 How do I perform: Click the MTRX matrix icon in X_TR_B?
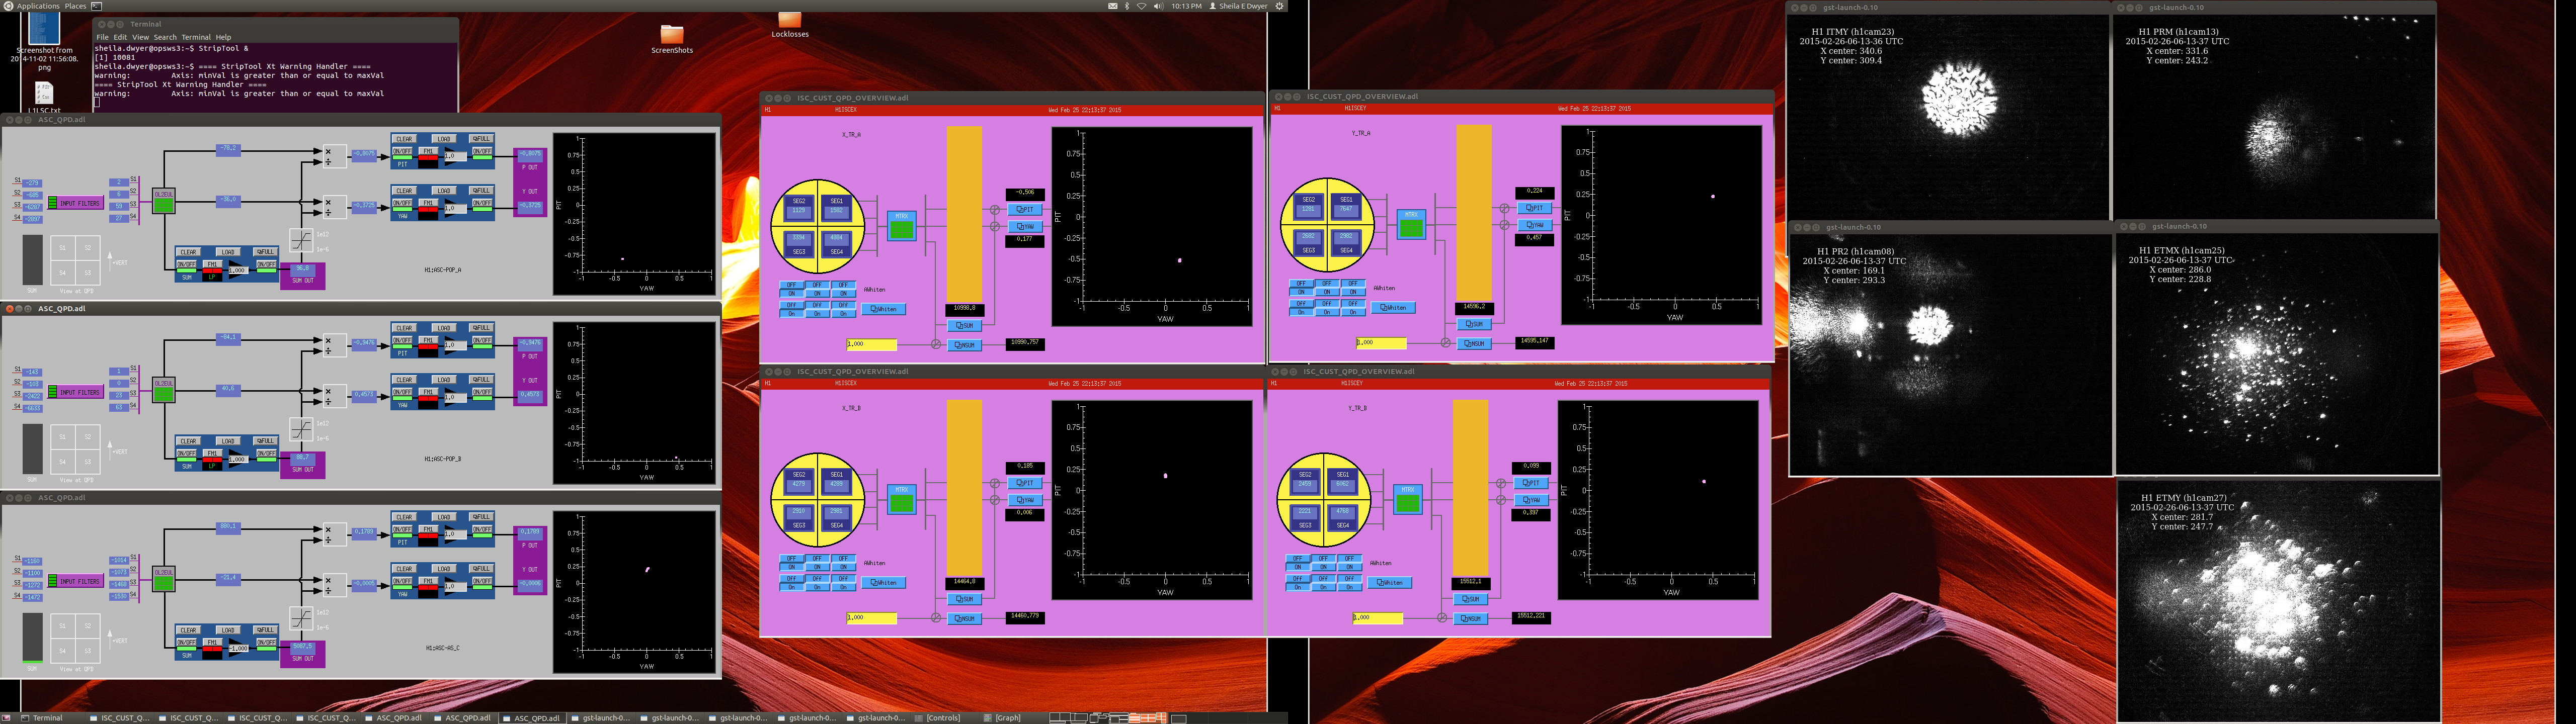901,500
